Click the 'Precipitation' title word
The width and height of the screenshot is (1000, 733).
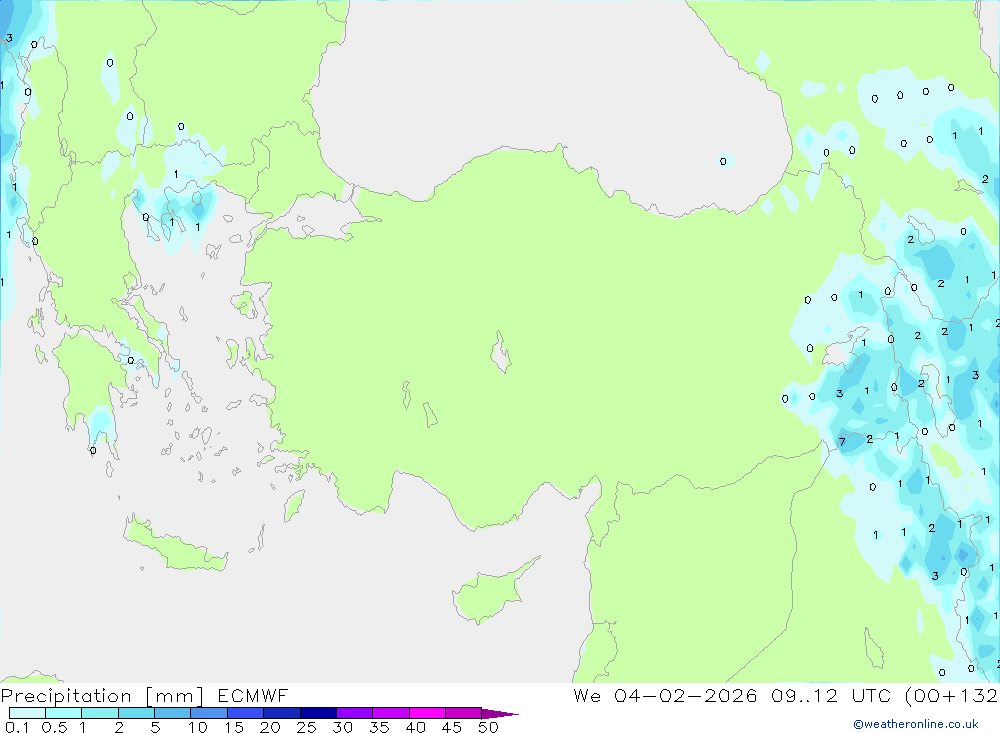coord(66,695)
